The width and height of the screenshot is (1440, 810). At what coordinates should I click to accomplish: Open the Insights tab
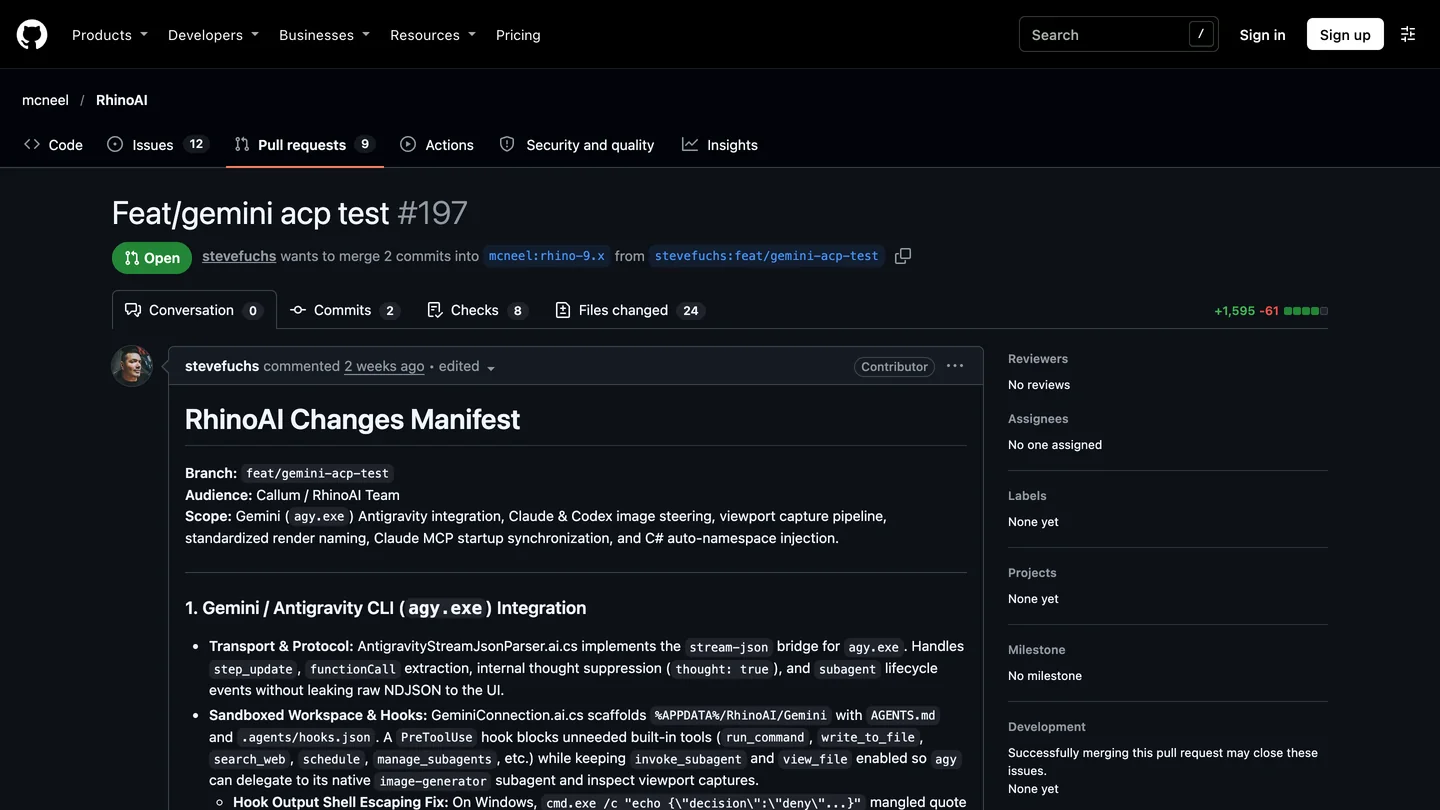click(x=720, y=145)
